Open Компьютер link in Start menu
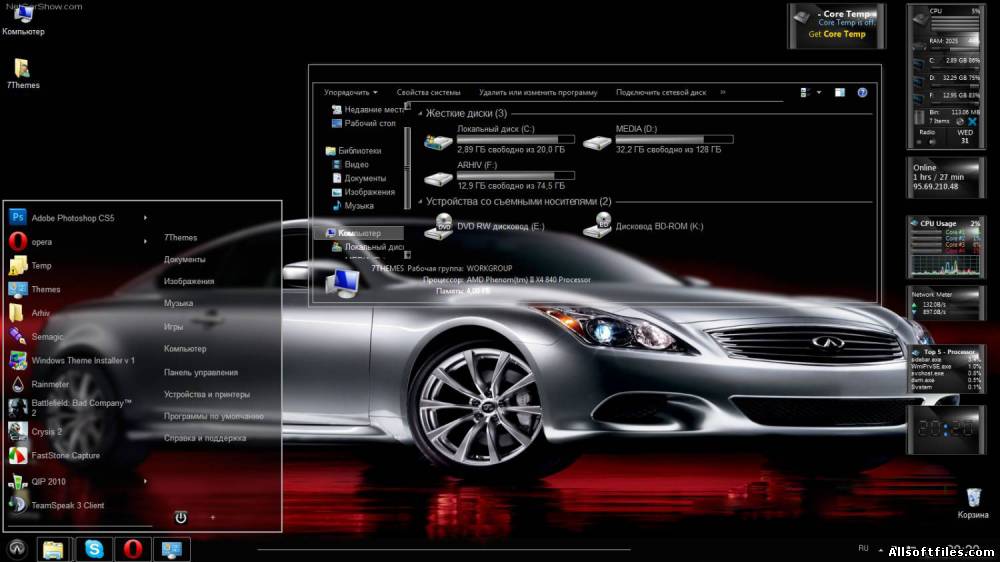The width and height of the screenshot is (1000, 562). coord(185,349)
